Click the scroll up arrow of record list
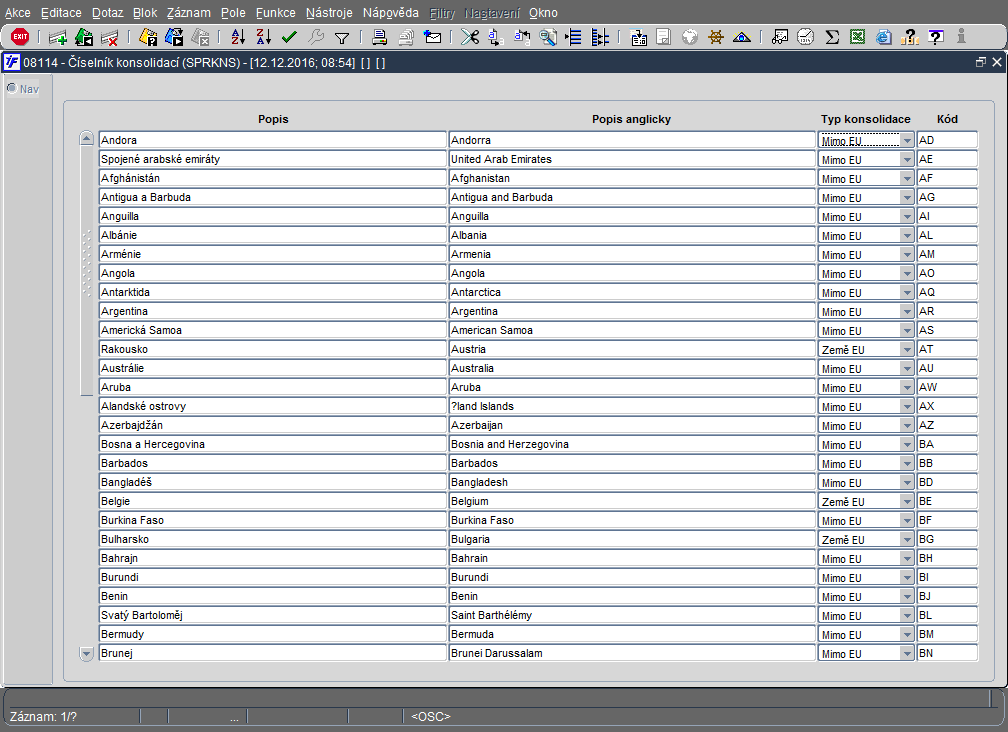The height and width of the screenshot is (732, 1008). coord(86,138)
